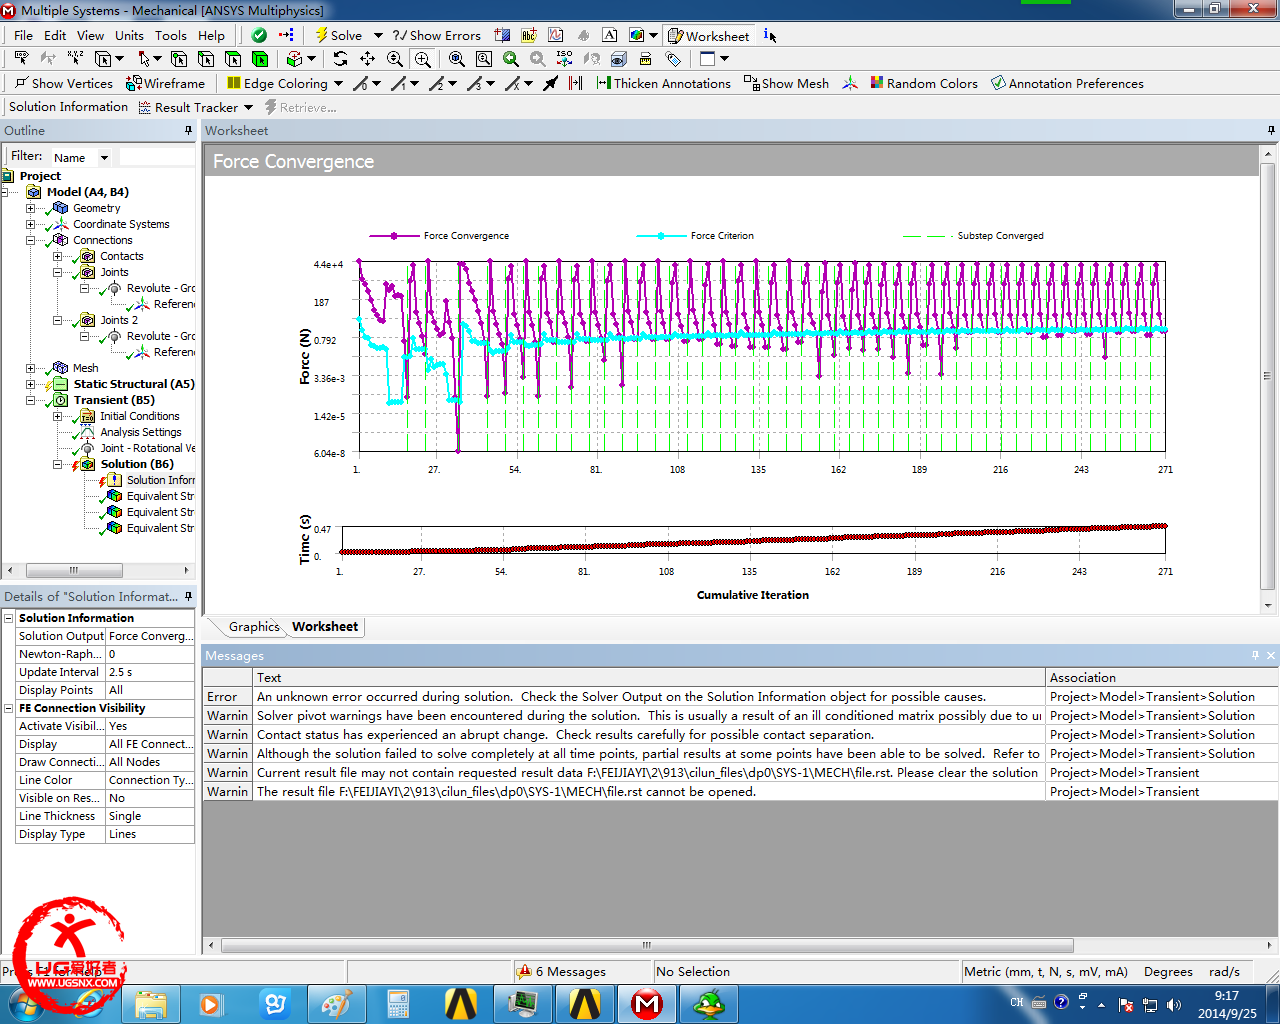The width and height of the screenshot is (1280, 1024).
Task: Expand the Geometry tree node
Action: coord(30,208)
